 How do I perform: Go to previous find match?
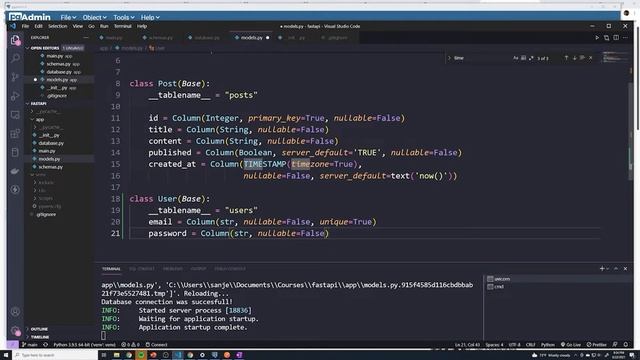(566, 58)
